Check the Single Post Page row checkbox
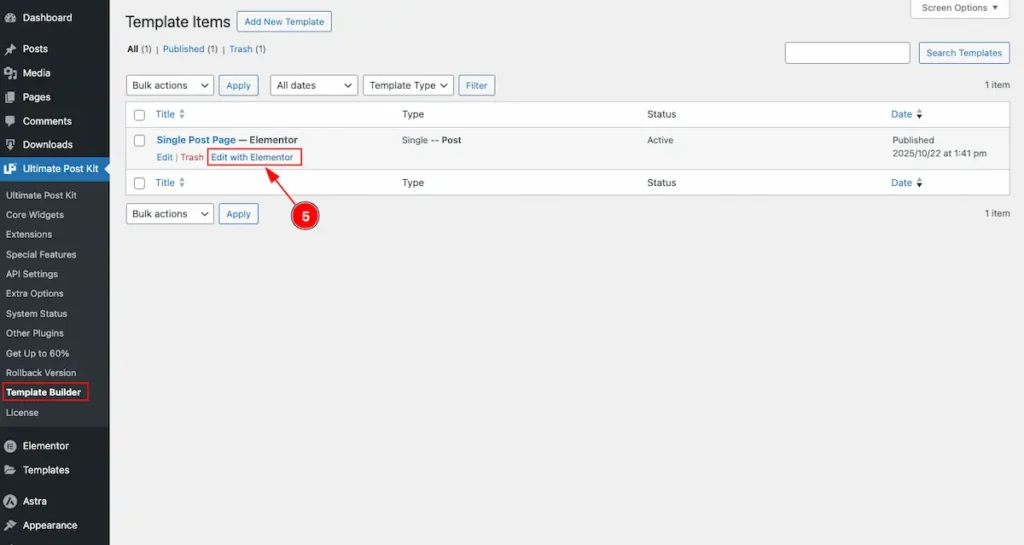The height and width of the screenshot is (545, 1024). click(x=140, y=141)
